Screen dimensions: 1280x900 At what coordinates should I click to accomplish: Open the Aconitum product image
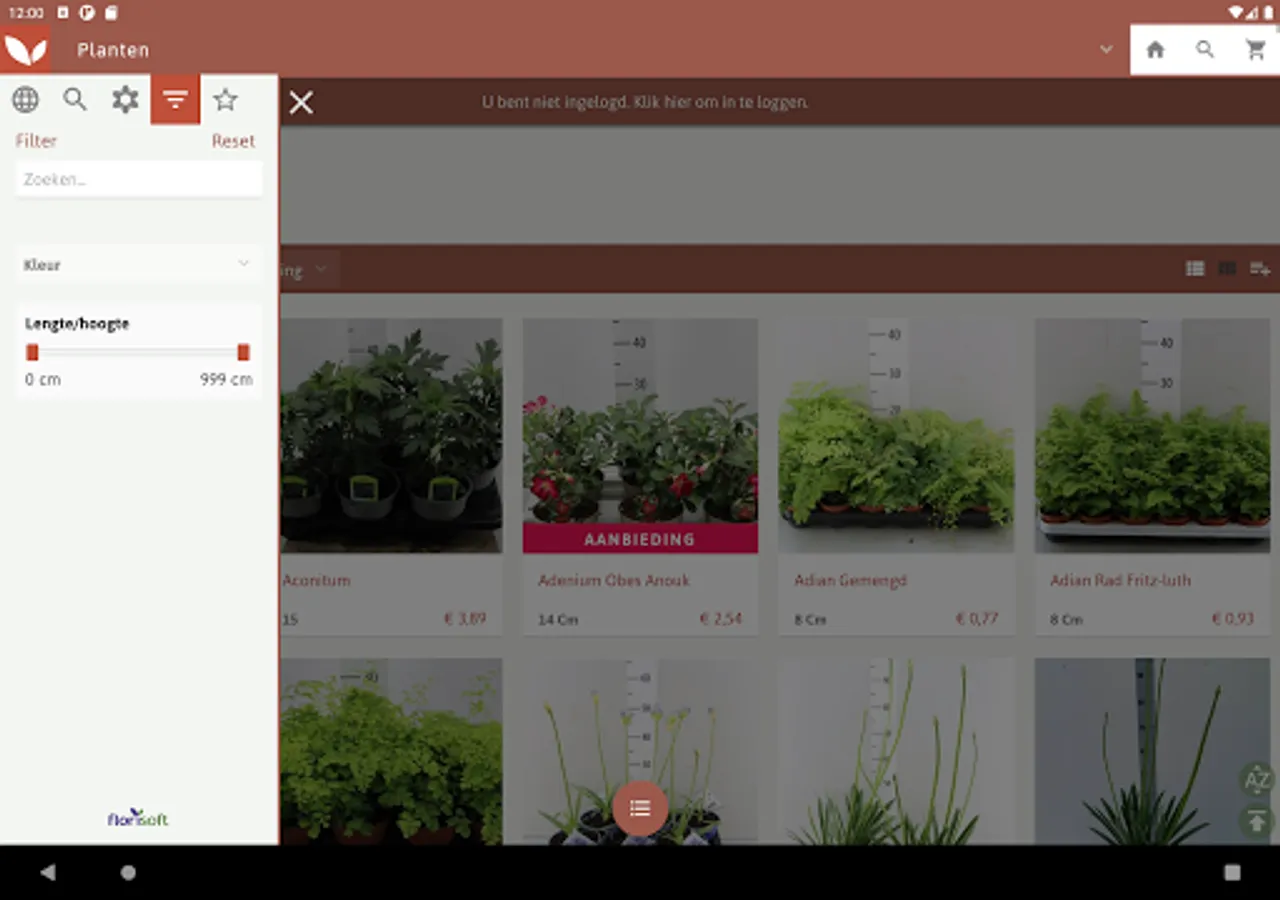pyautogui.click(x=391, y=435)
